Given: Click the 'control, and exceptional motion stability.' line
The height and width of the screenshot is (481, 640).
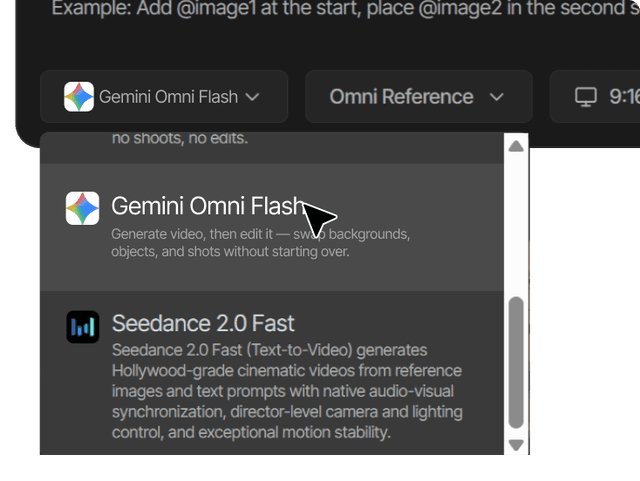Looking at the screenshot, I should tap(251, 432).
